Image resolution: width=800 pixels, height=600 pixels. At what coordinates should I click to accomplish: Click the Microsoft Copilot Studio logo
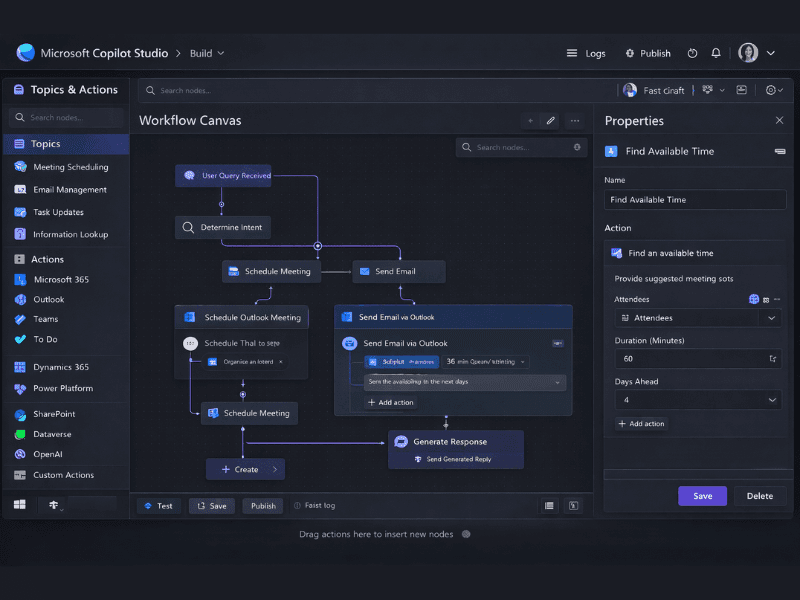25,52
